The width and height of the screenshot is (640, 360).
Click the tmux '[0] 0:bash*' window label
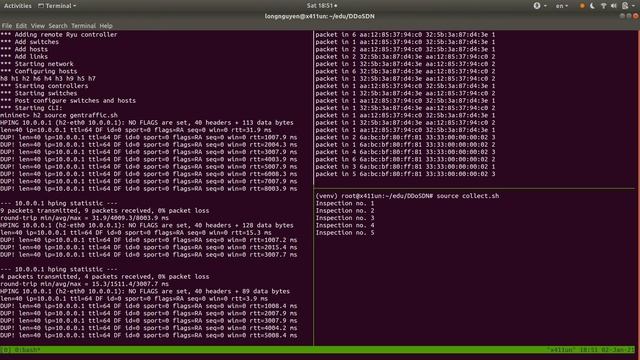point(20,350)
